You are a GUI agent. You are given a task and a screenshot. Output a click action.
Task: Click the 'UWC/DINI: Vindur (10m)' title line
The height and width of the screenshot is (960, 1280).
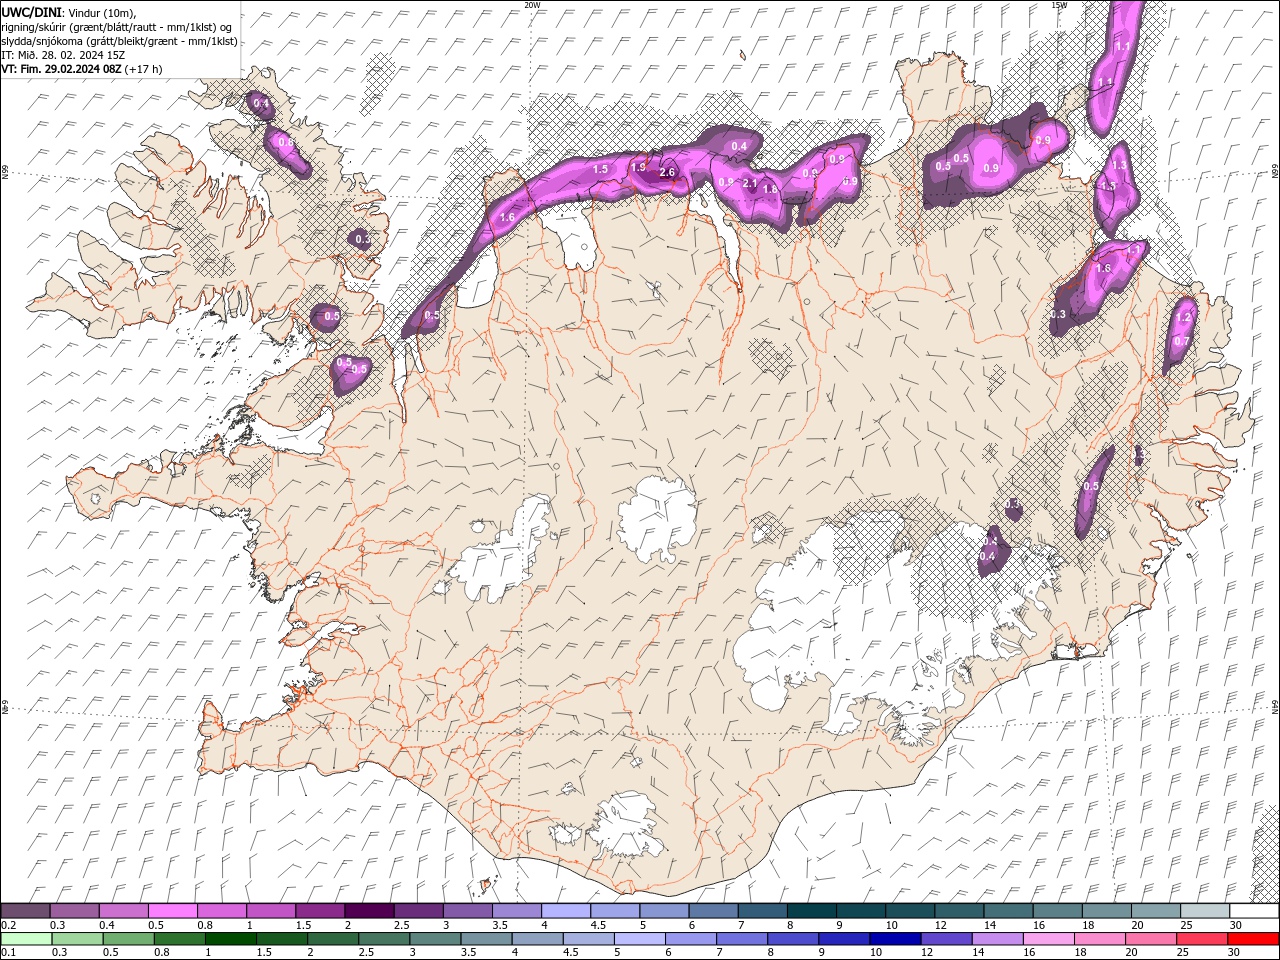[69, 11]
